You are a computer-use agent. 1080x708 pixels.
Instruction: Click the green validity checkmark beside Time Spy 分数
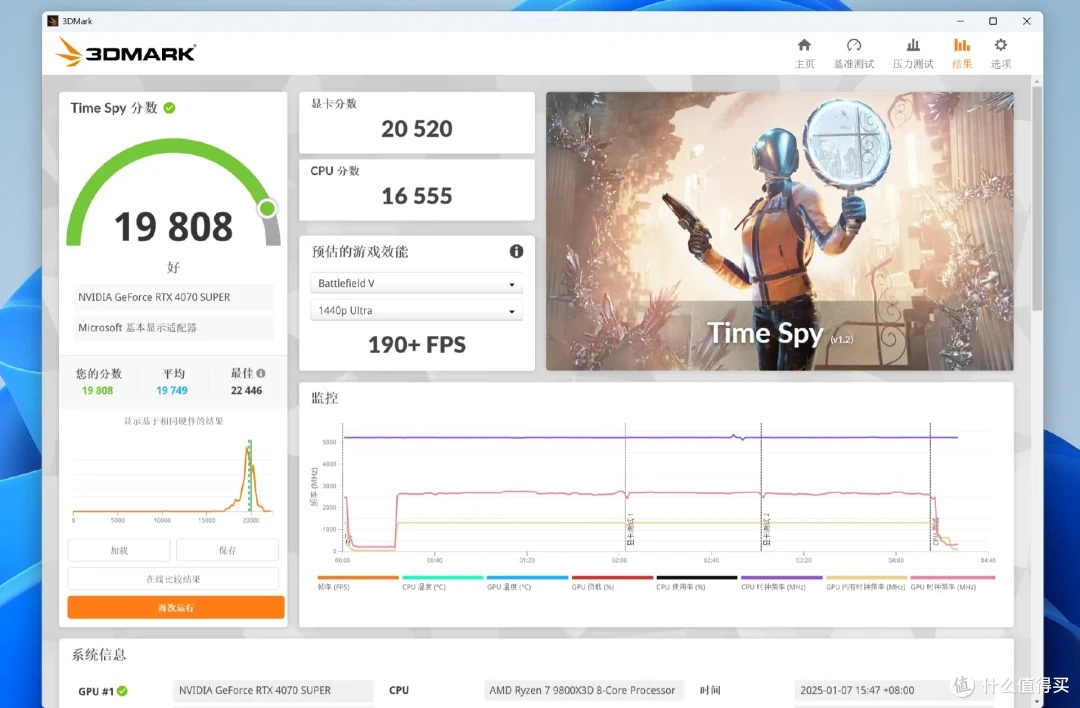point(169,107)
